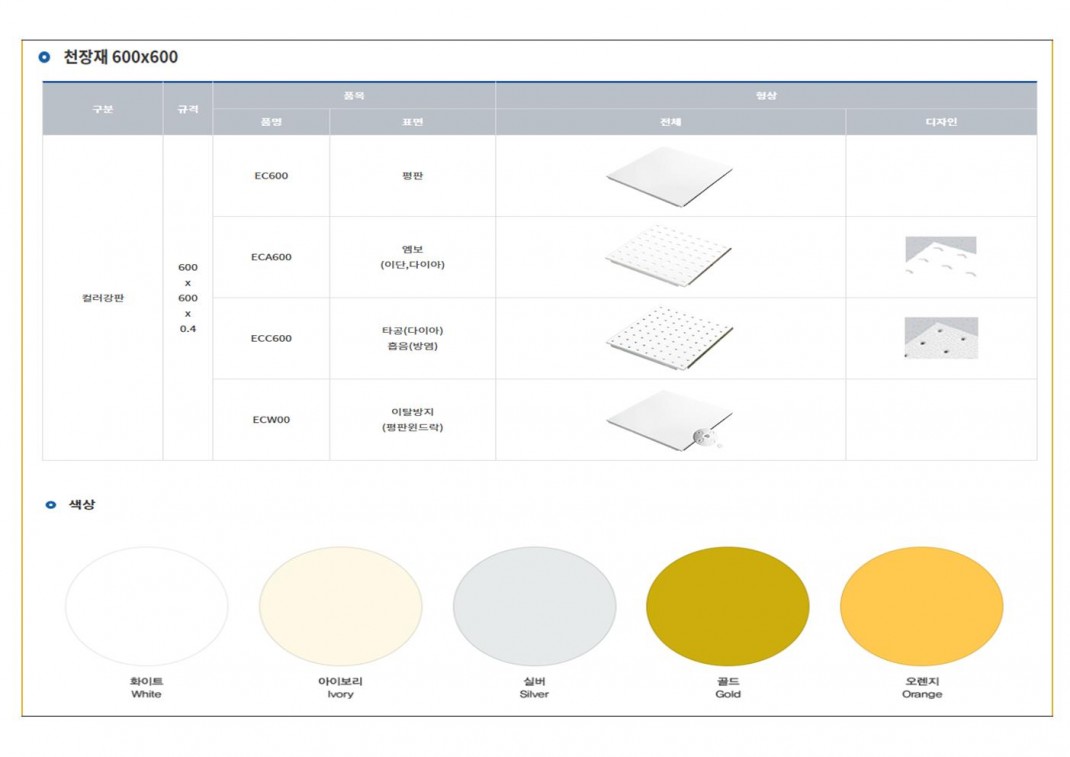Click the 컬러강판 category cell
Viewport: 1070px width, 757px height.
103,298
